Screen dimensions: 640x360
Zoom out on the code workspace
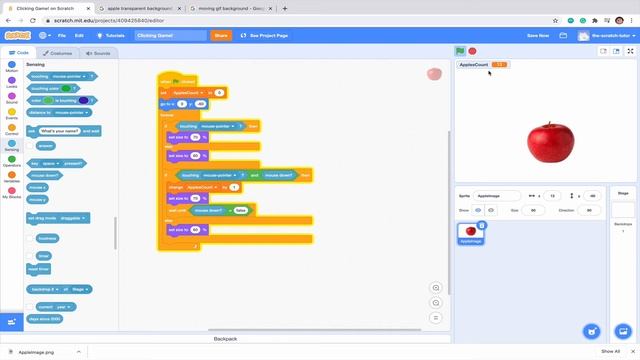(436, 303)
